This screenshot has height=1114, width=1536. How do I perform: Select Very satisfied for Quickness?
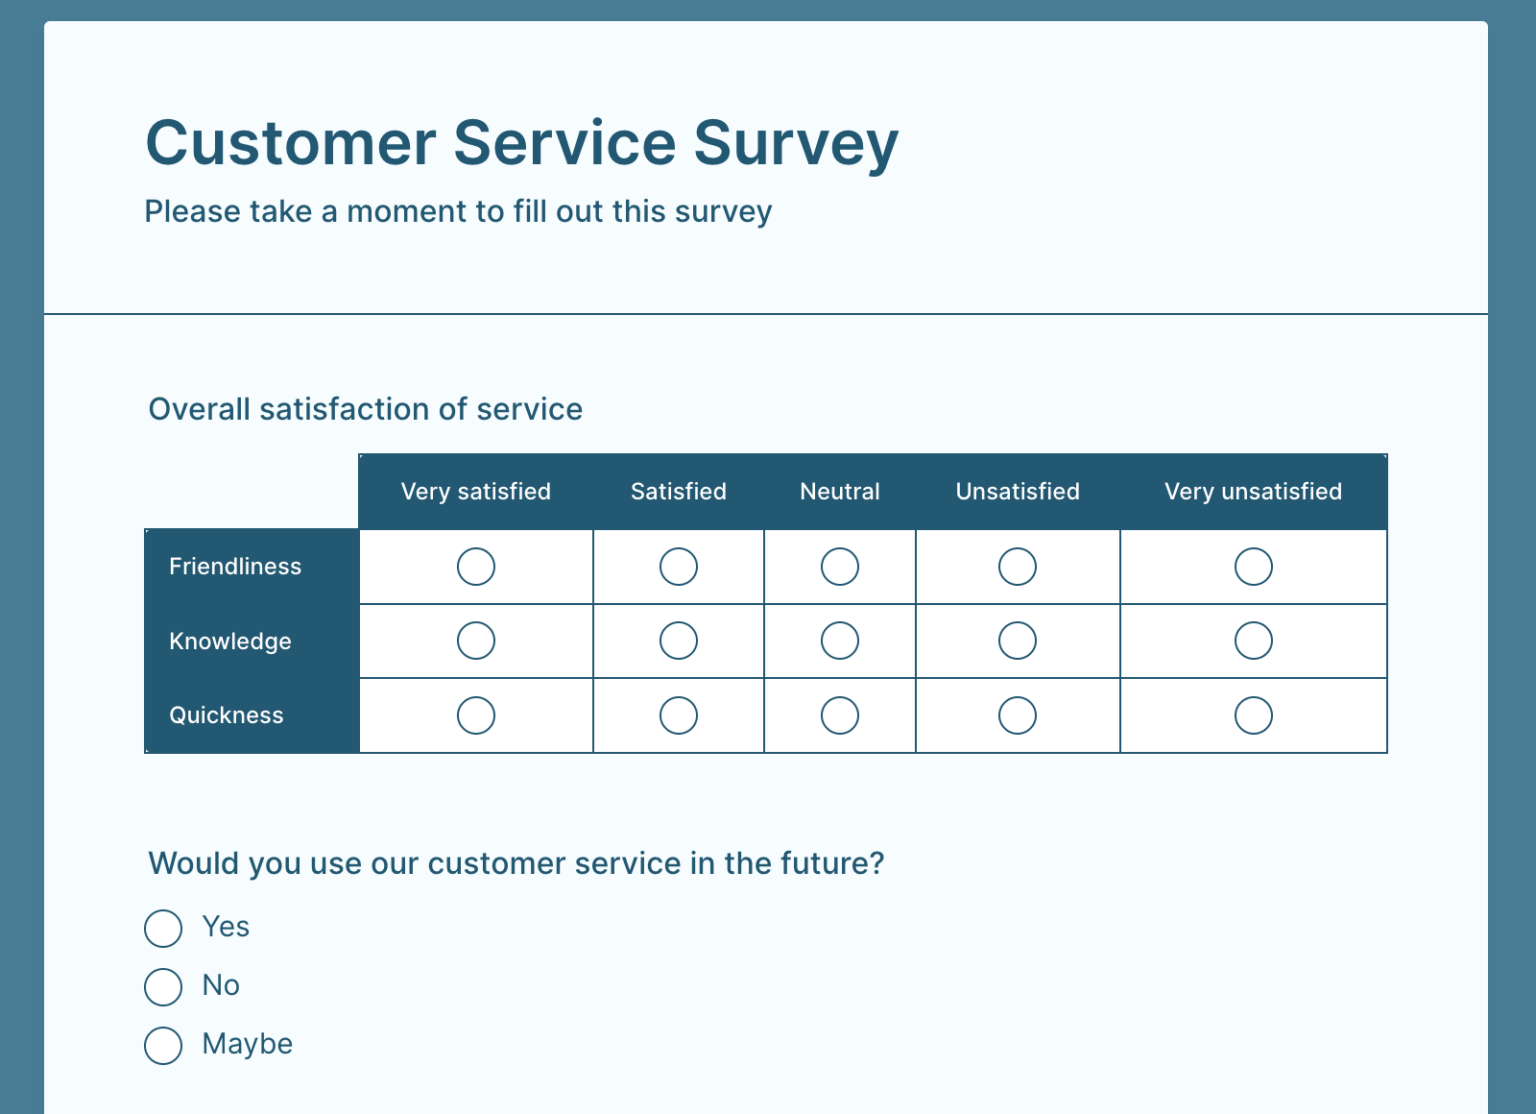(x=476, y=715)
